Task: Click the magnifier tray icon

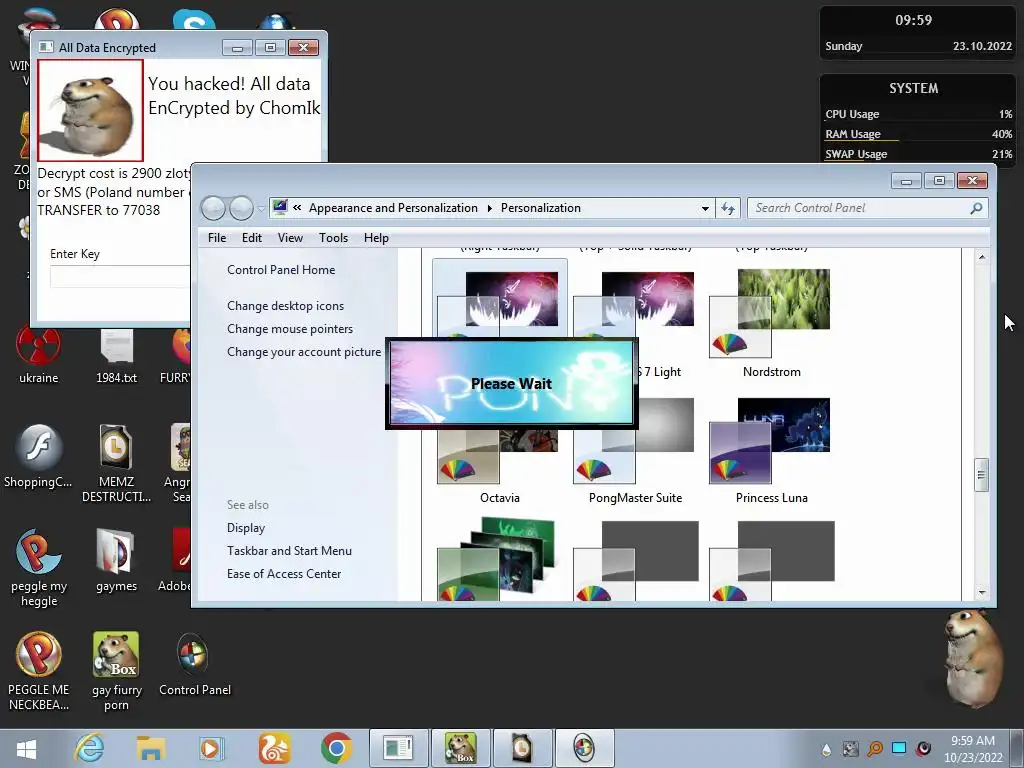Action: coord(875,749)
